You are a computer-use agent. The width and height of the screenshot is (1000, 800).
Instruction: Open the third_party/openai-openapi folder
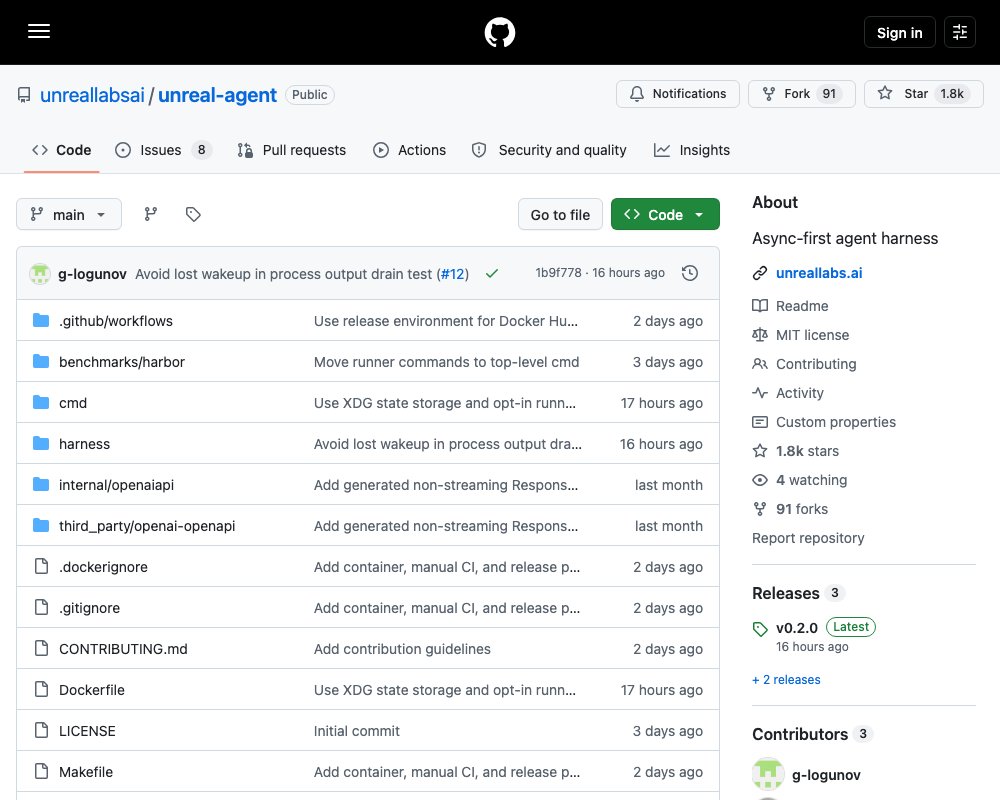tap(147, 526)
